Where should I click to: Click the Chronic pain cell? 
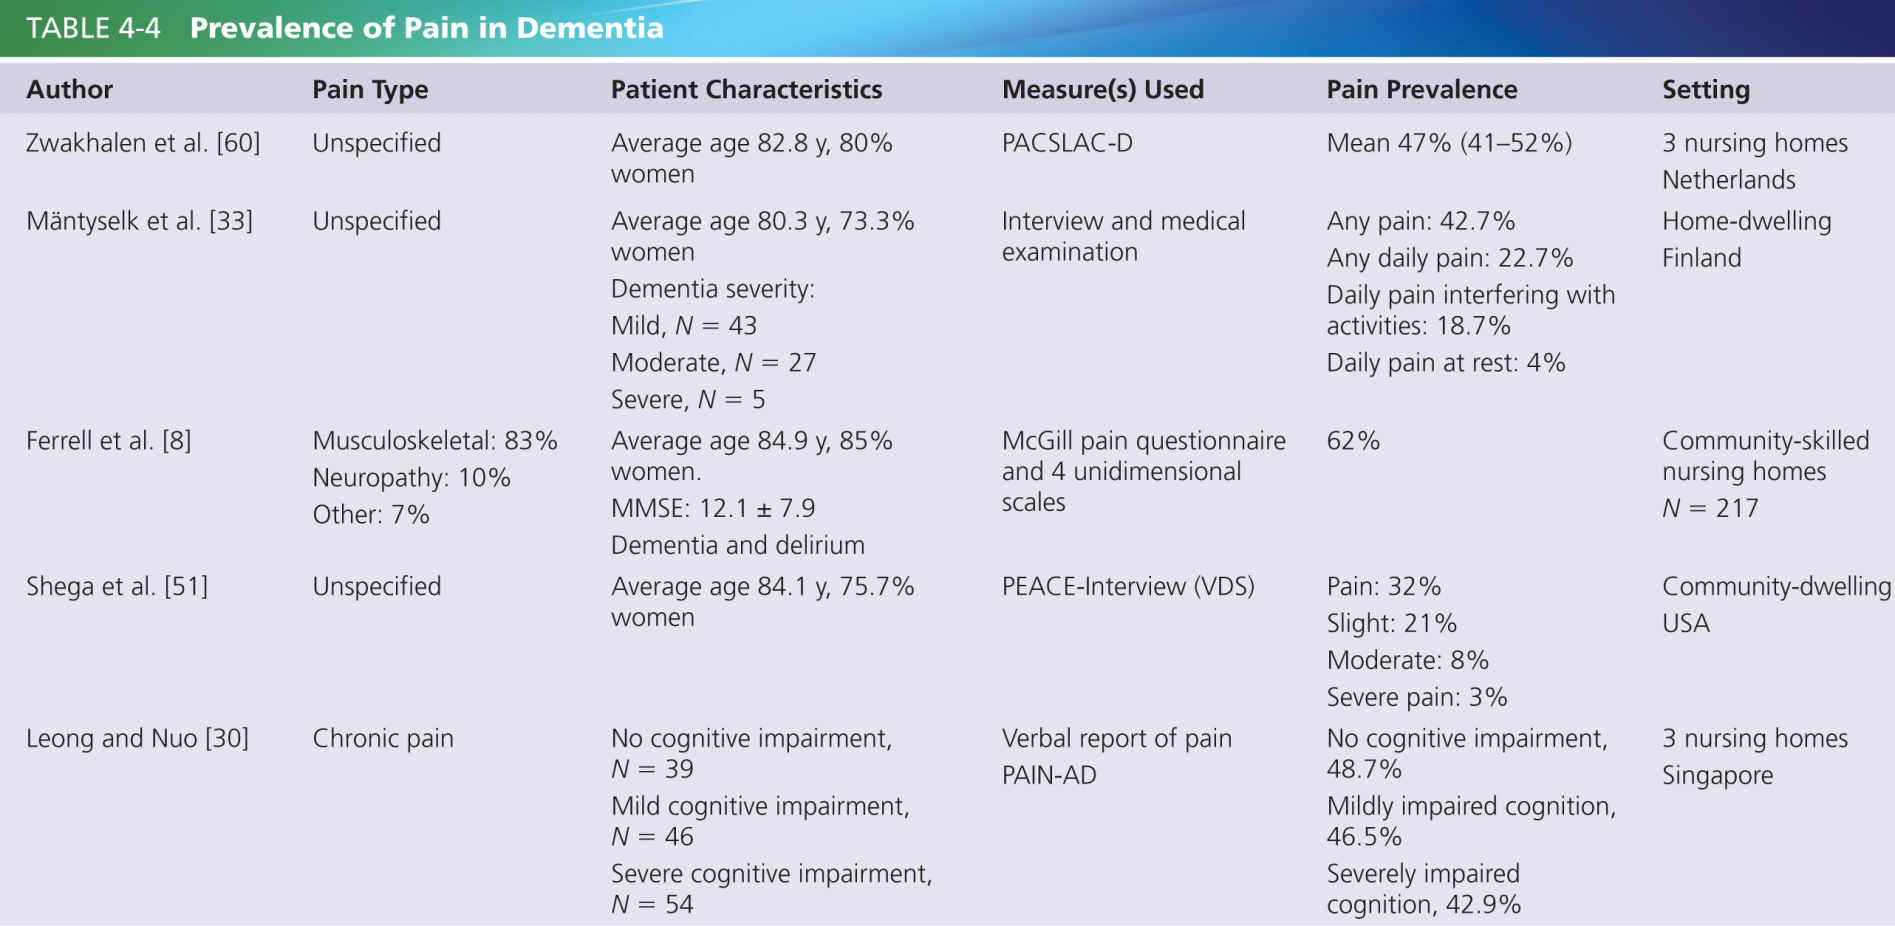tap(383, 739)
